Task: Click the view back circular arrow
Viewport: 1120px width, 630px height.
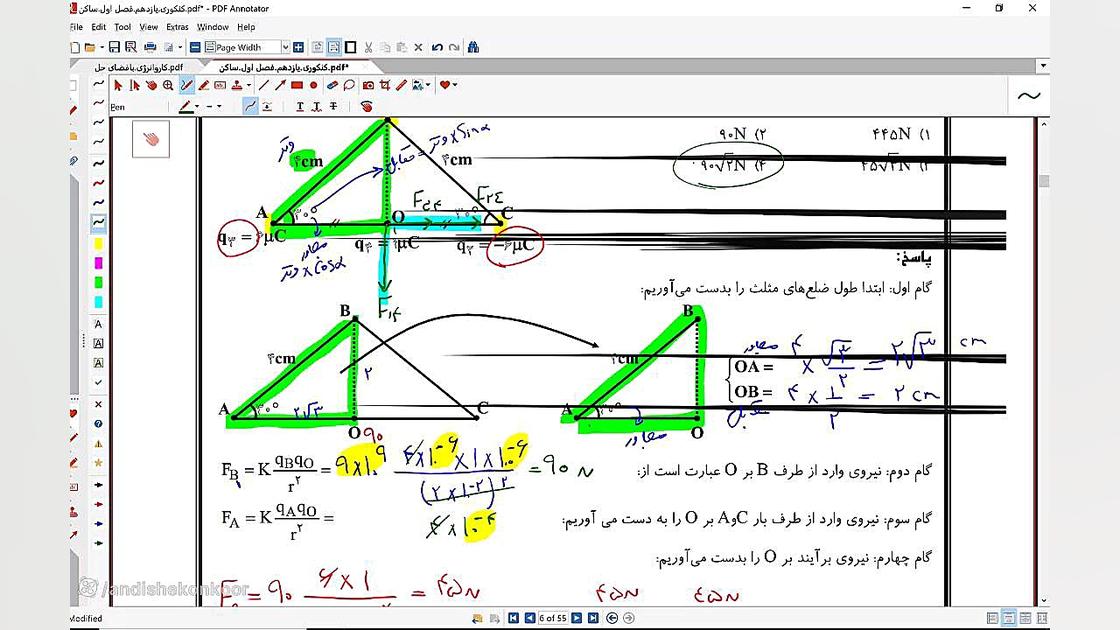Action: 612,618
